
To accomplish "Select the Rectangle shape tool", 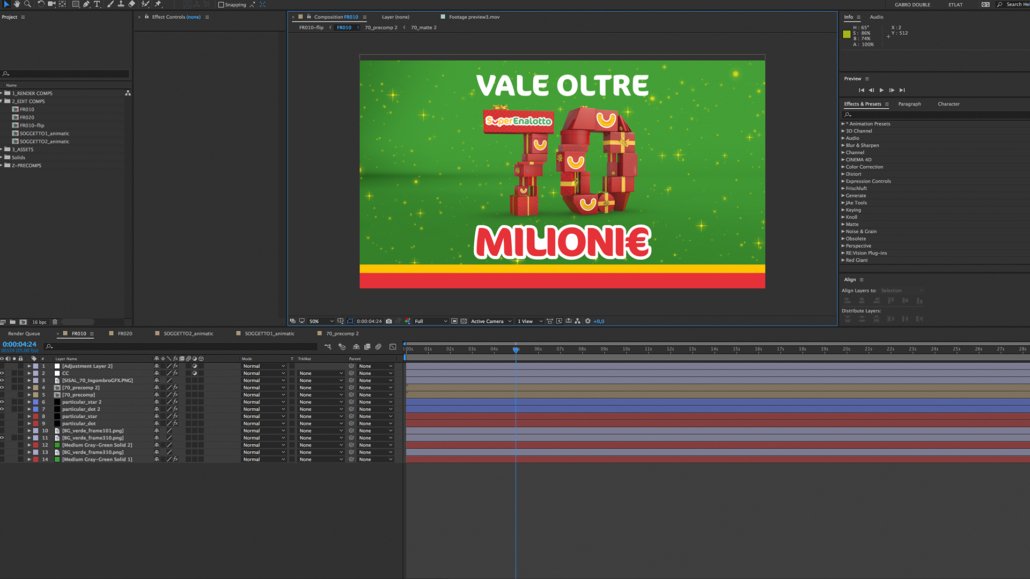I will point(76,4).
